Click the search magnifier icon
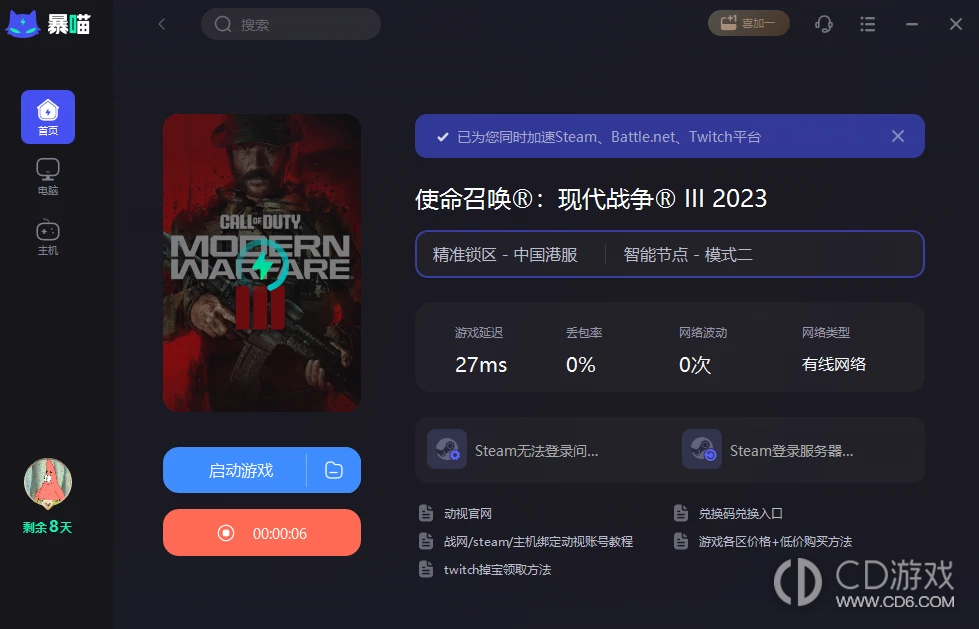The image size is (979, 629). pyautogui.click(x=223, y=24)
